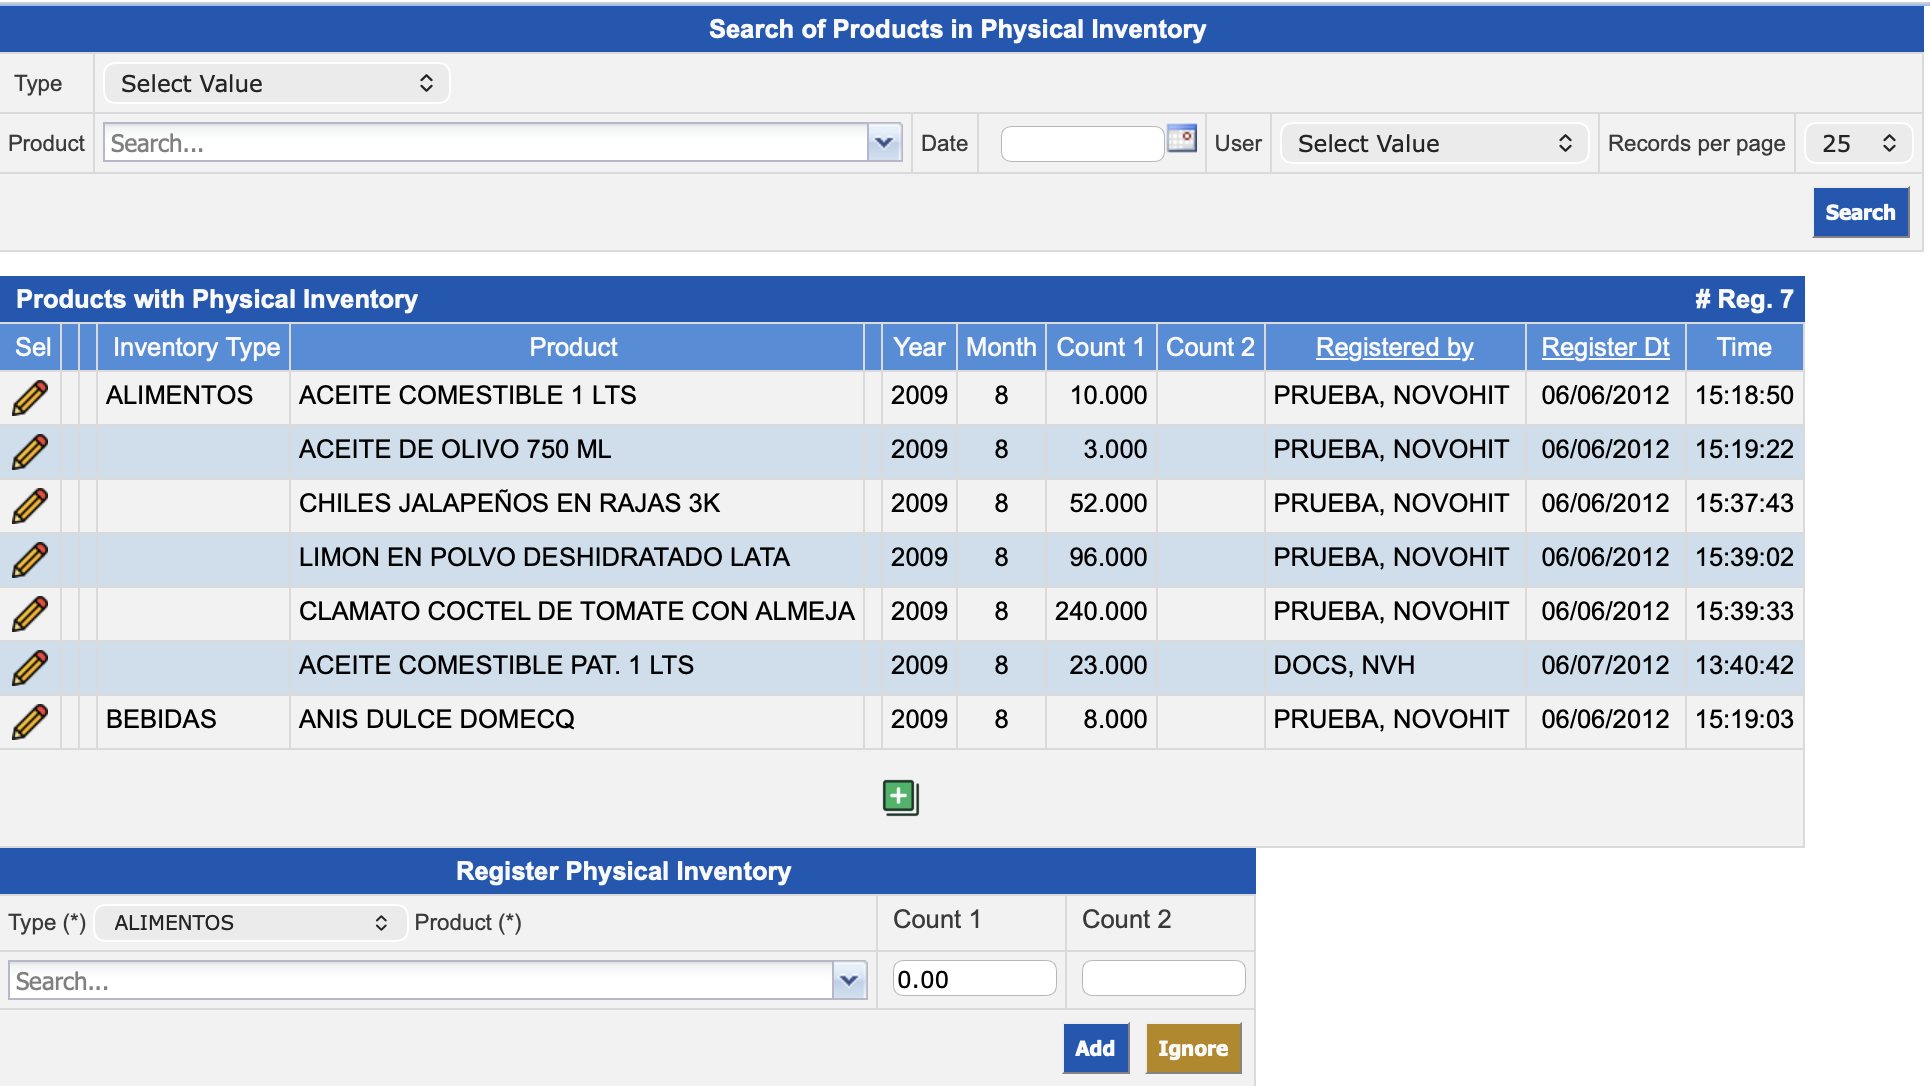Edit the ANIS DULCE DOMECQ row

pos(30,721)
